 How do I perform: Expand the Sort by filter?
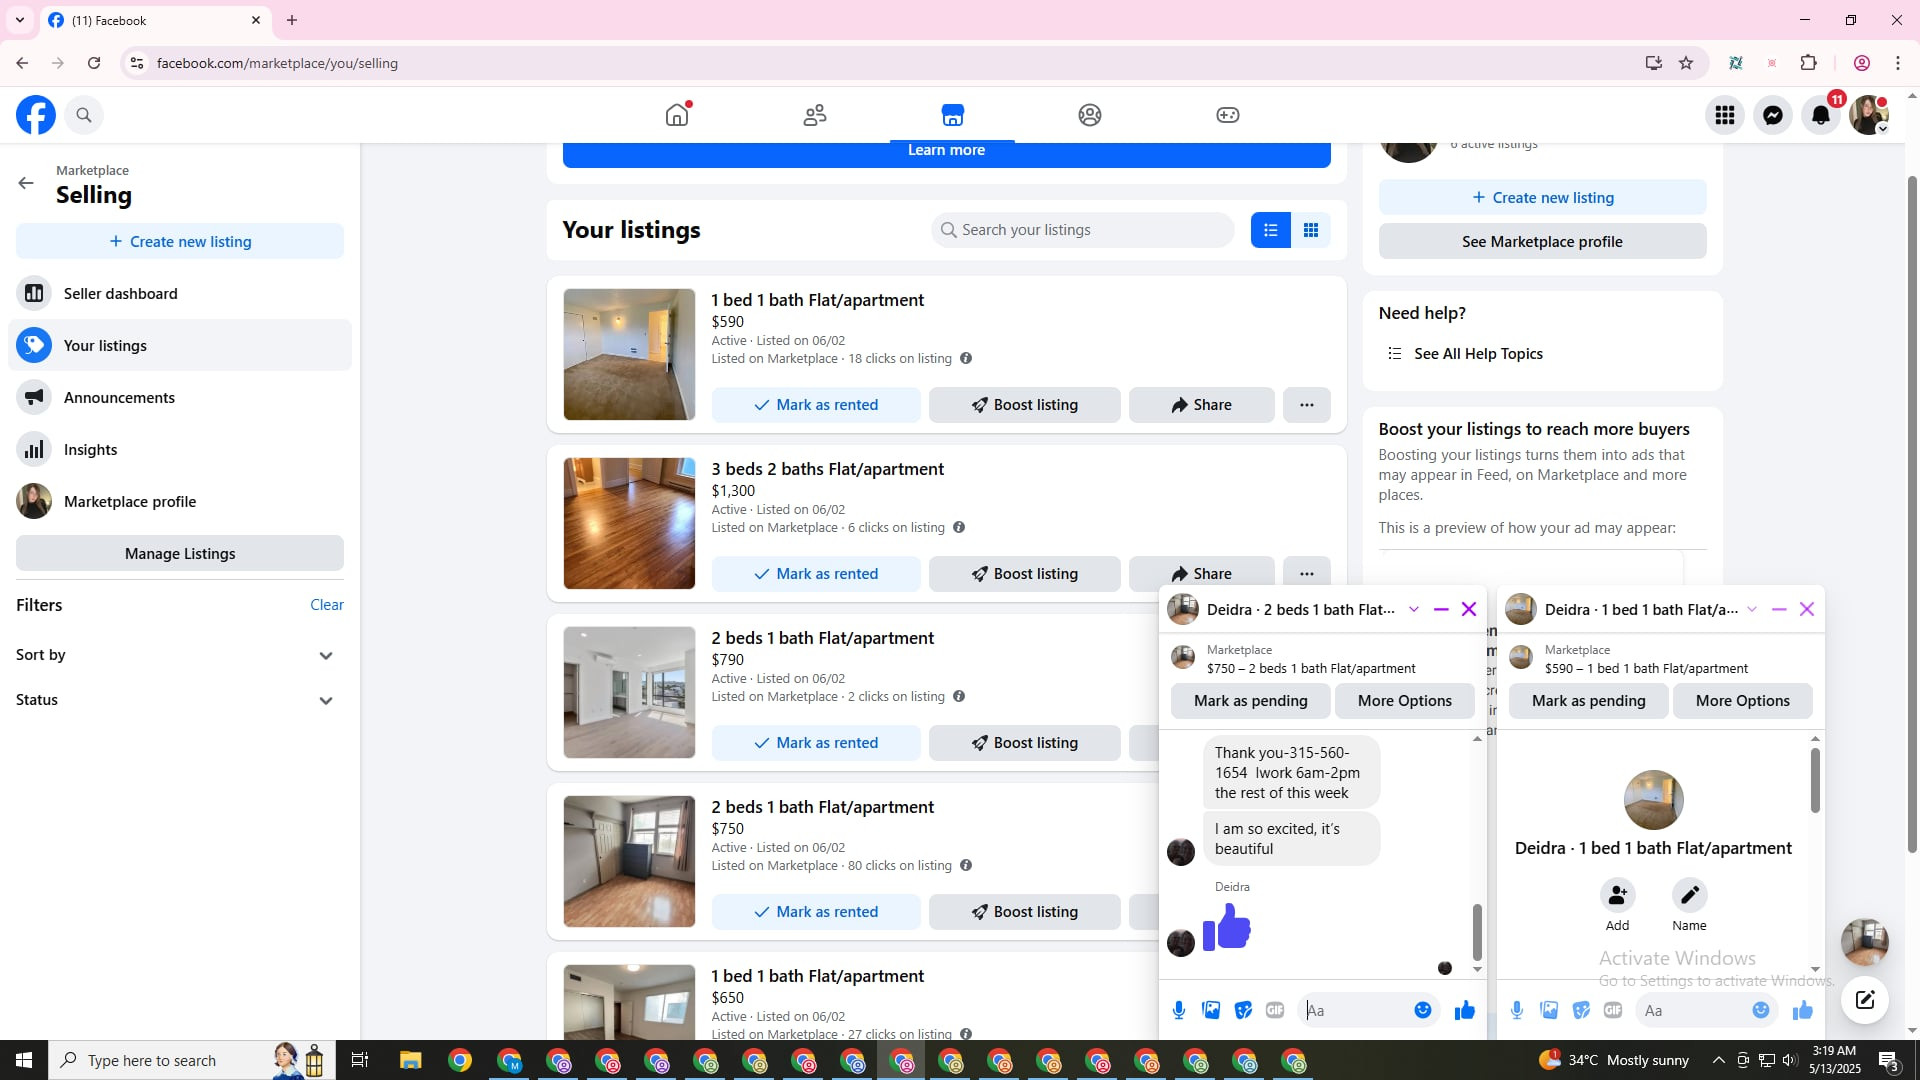(x=180, y=655)
